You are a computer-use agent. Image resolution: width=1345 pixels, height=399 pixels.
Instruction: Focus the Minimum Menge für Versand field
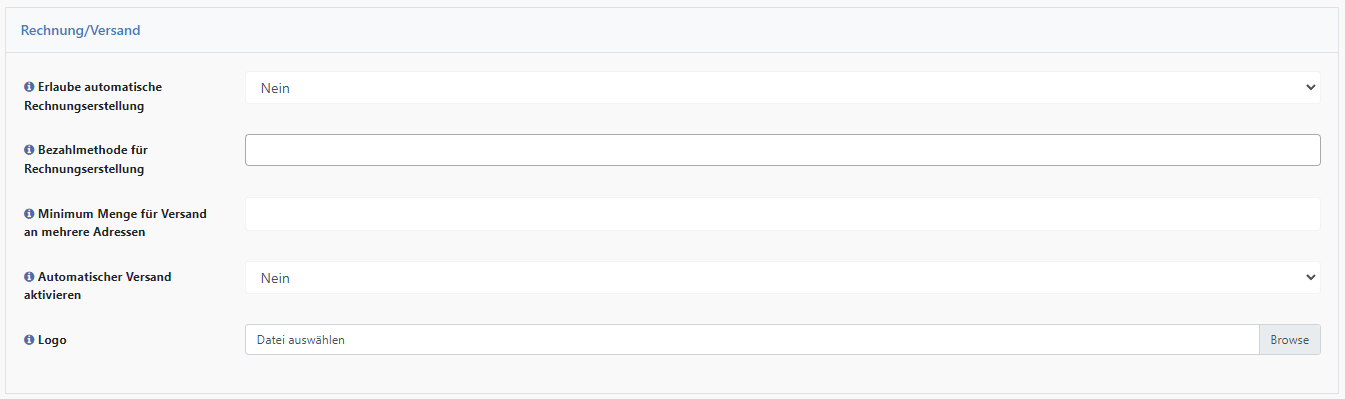(782, 214)
